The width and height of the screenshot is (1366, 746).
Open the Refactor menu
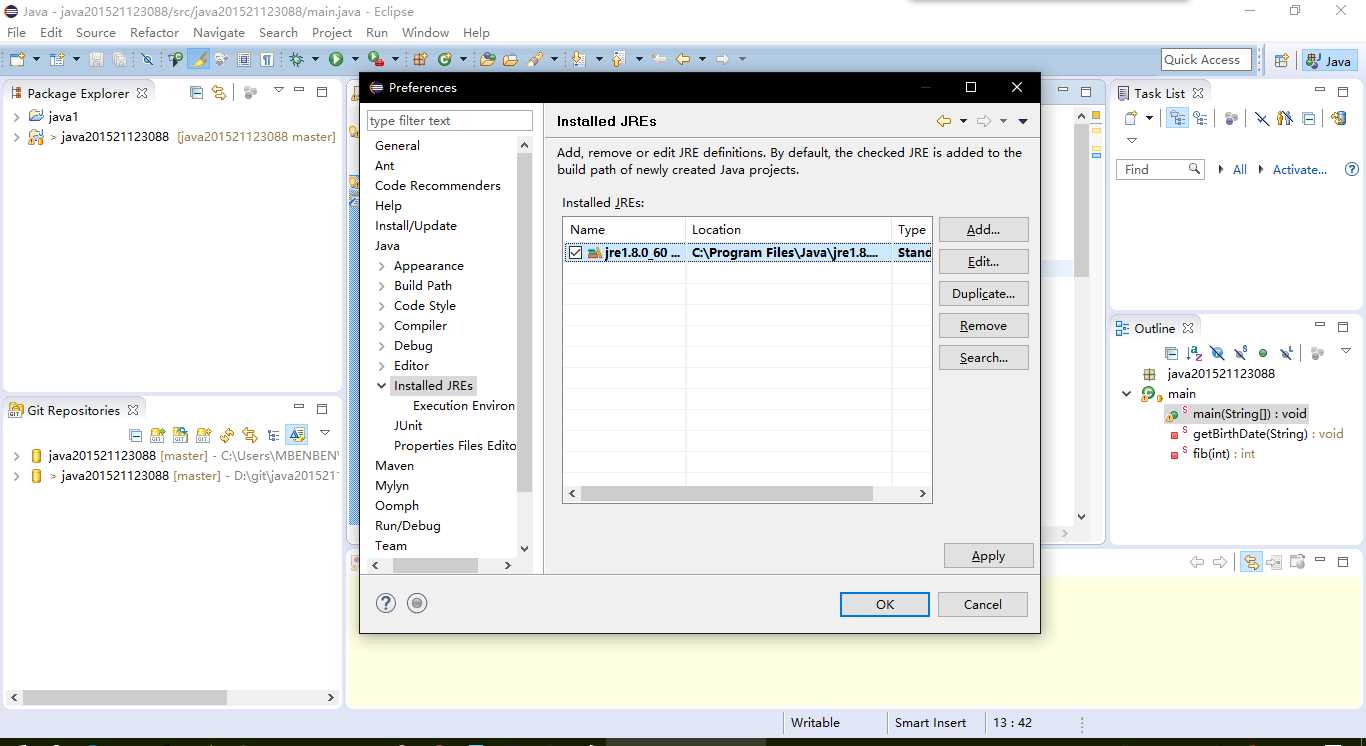tap(154, 32)
